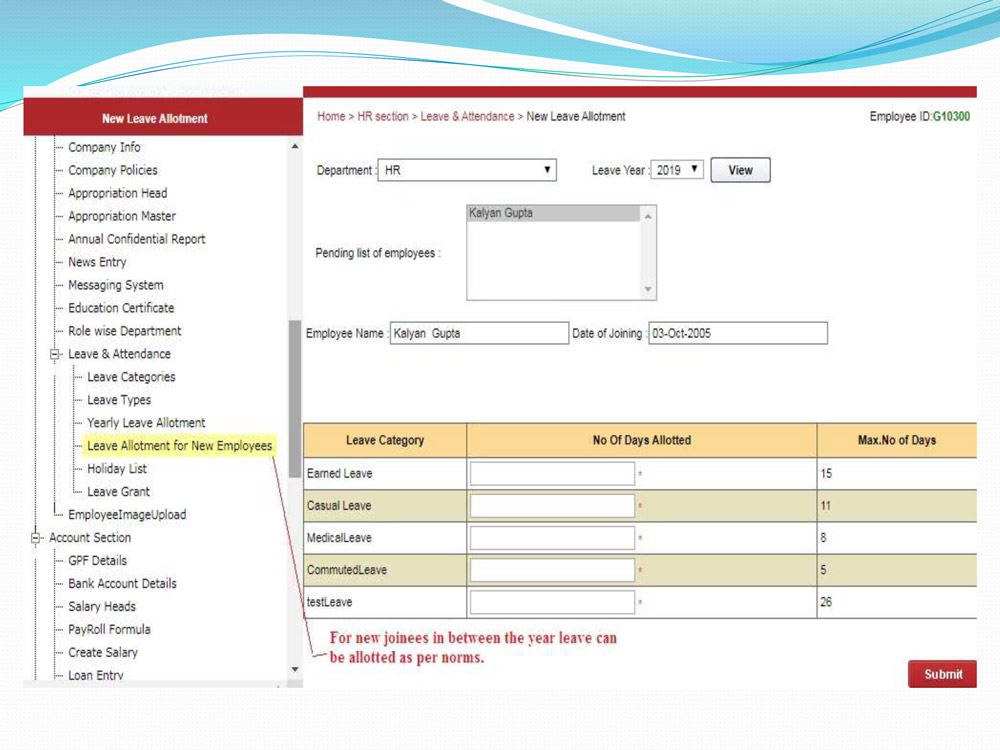The width and height of the screenshot is (1000, 750).
Task: Open the Leave & Attendance breadcrumb link
Action: (x=466, y=116)
